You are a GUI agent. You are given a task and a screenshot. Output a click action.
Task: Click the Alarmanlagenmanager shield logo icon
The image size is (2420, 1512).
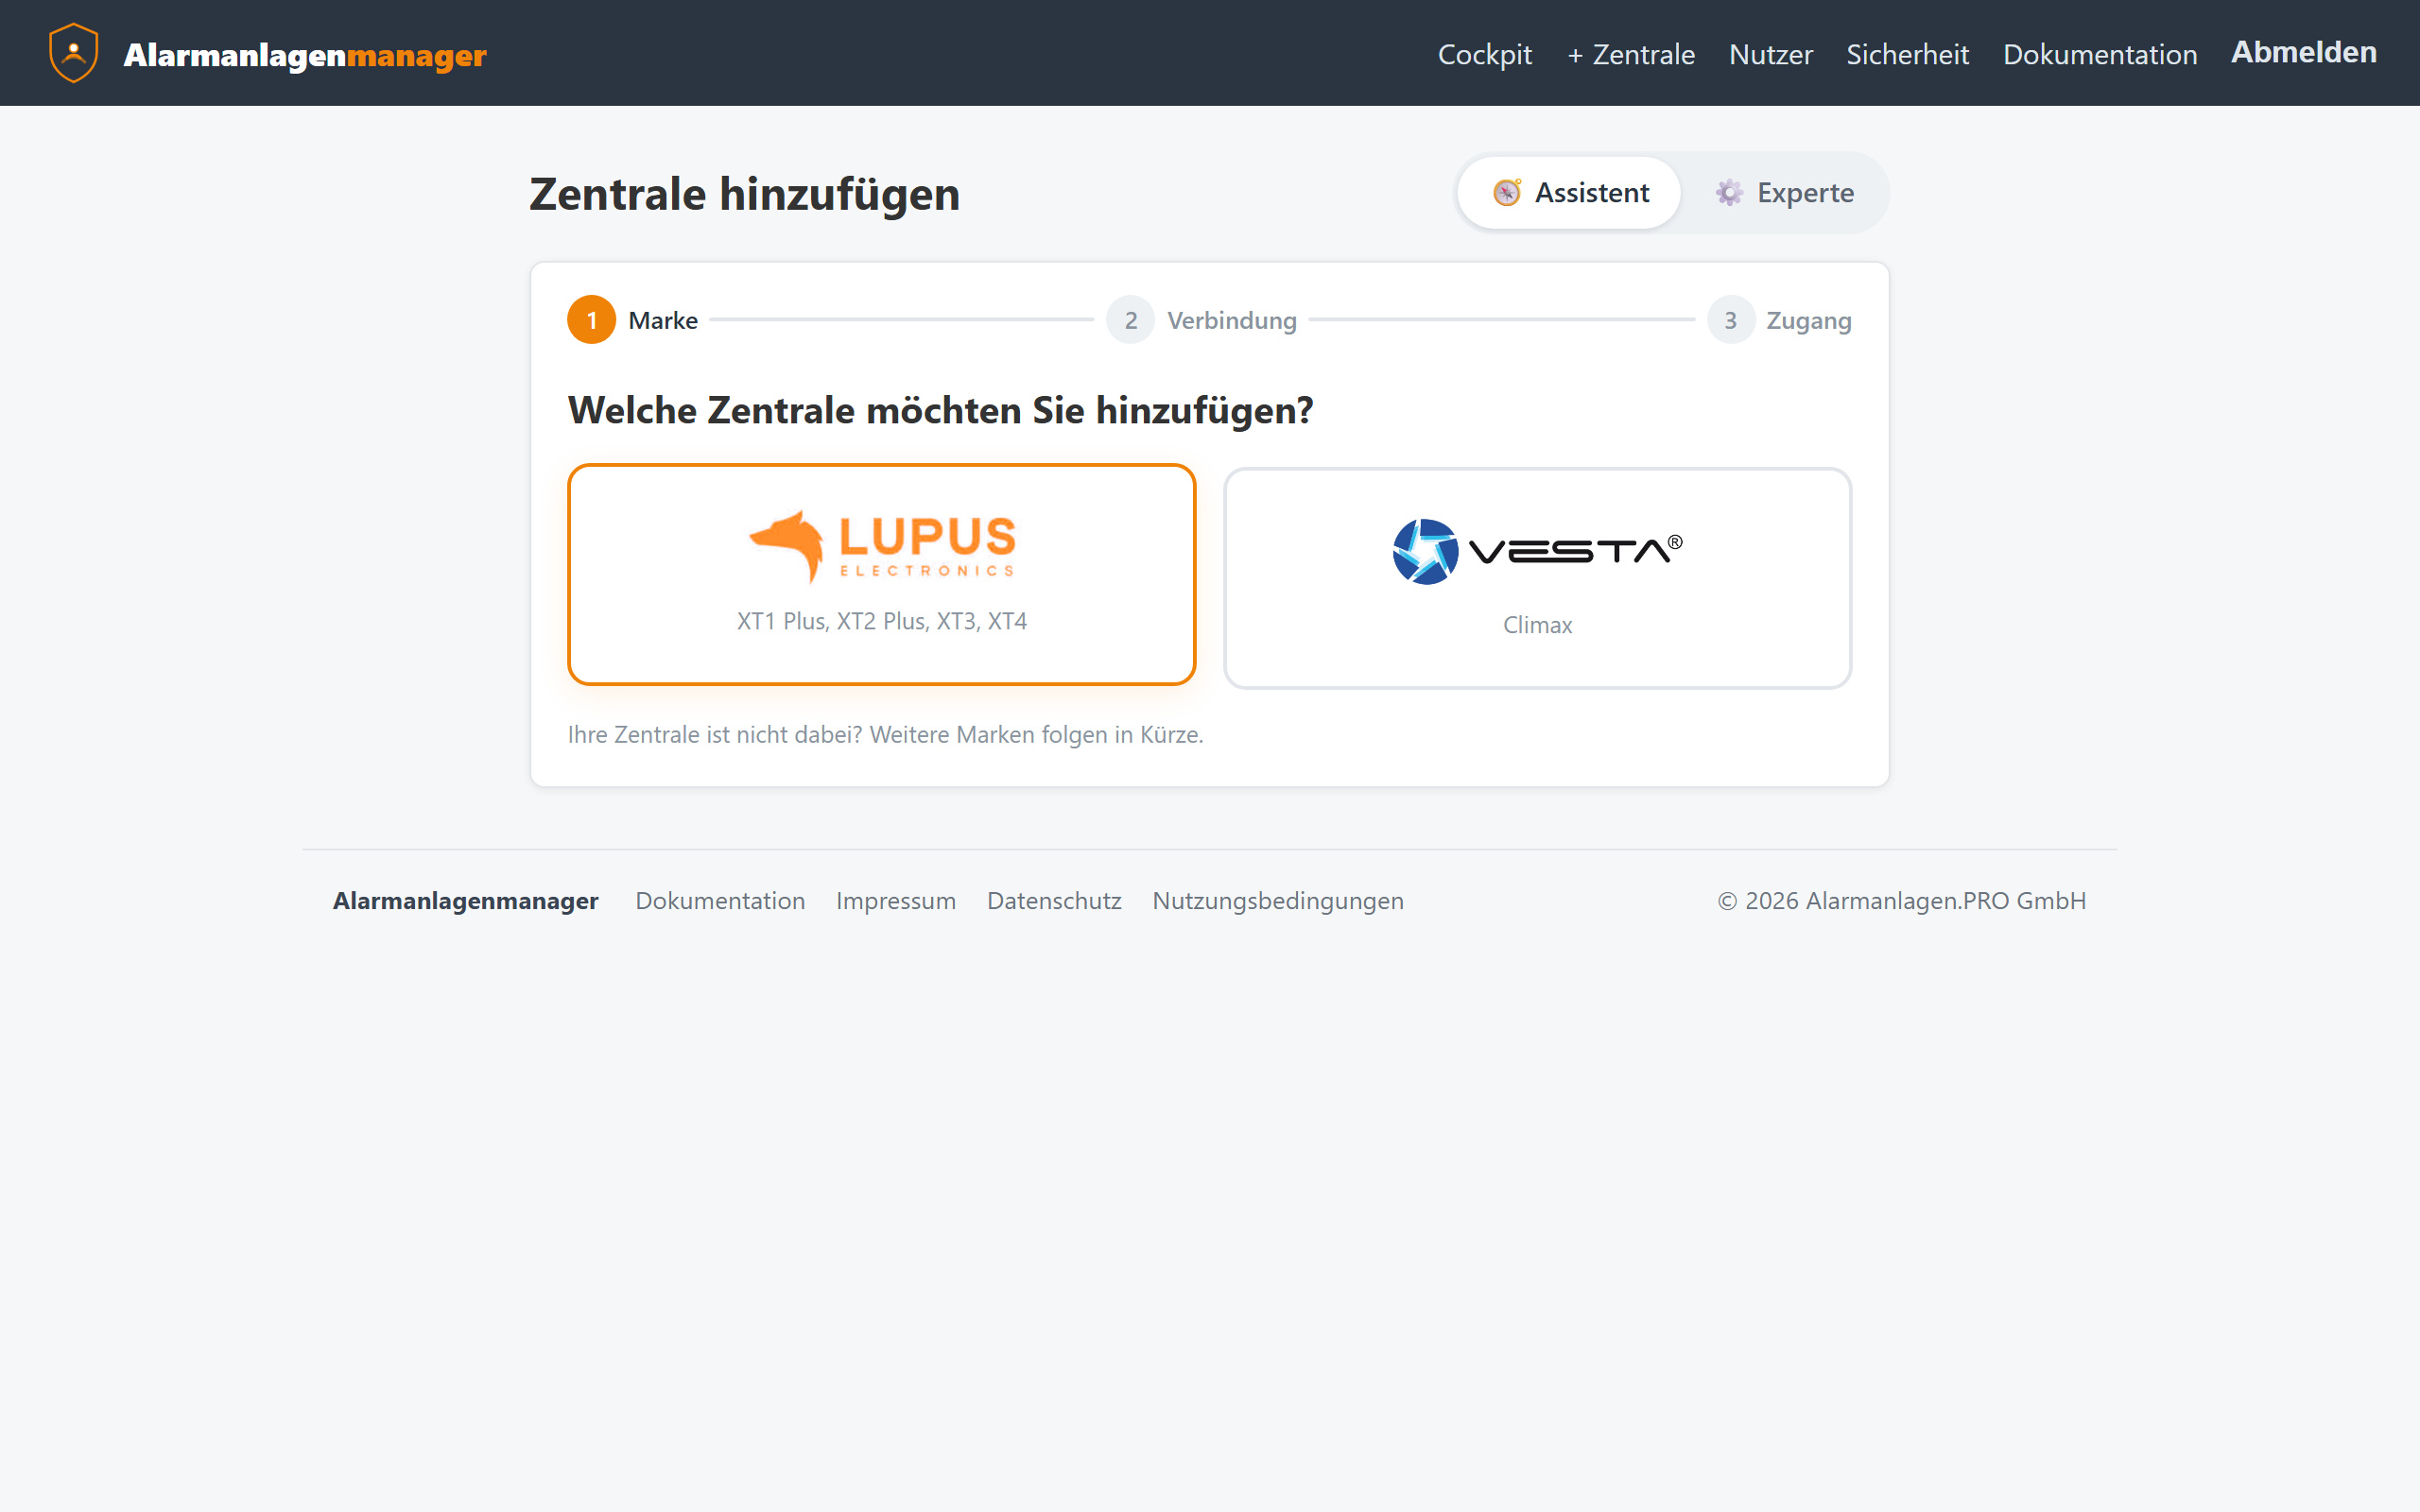tap(73, 53)
